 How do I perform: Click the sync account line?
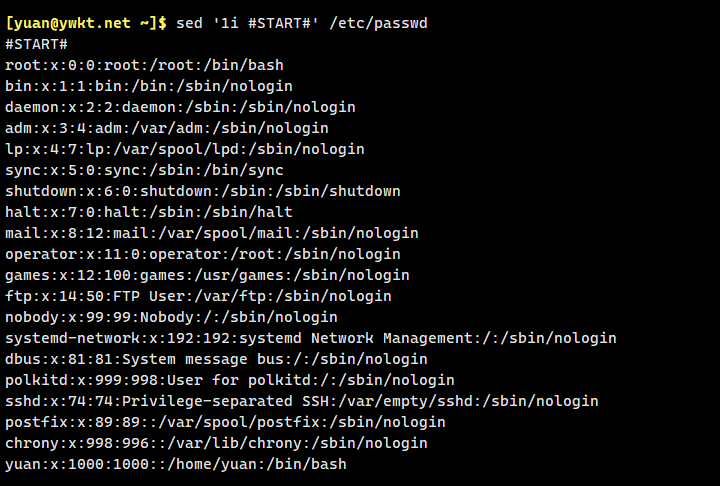click(x=144, y=170)
